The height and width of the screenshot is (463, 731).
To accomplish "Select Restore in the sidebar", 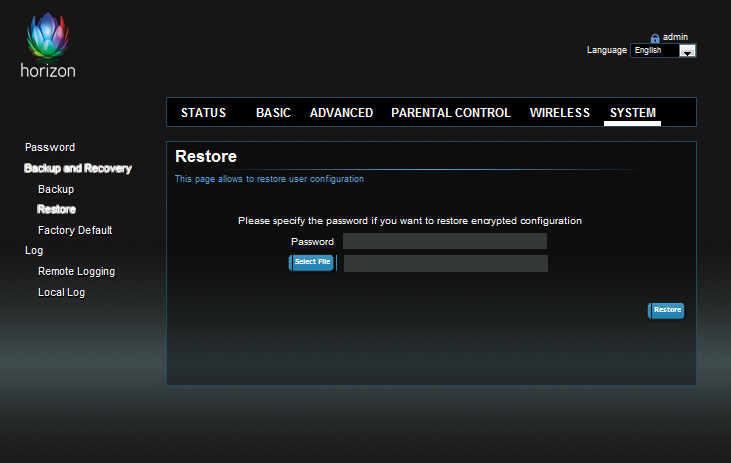I will (56, 209).
